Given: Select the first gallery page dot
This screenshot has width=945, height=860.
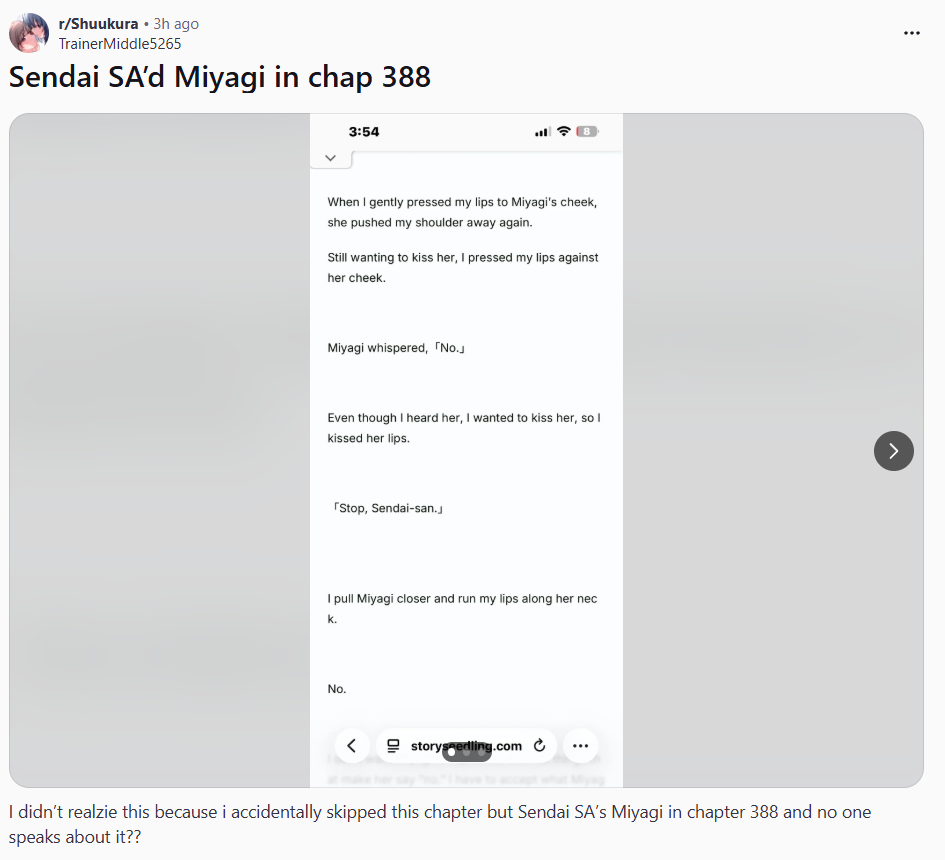Looking at the screenshot, I should [x=451, y=752].
